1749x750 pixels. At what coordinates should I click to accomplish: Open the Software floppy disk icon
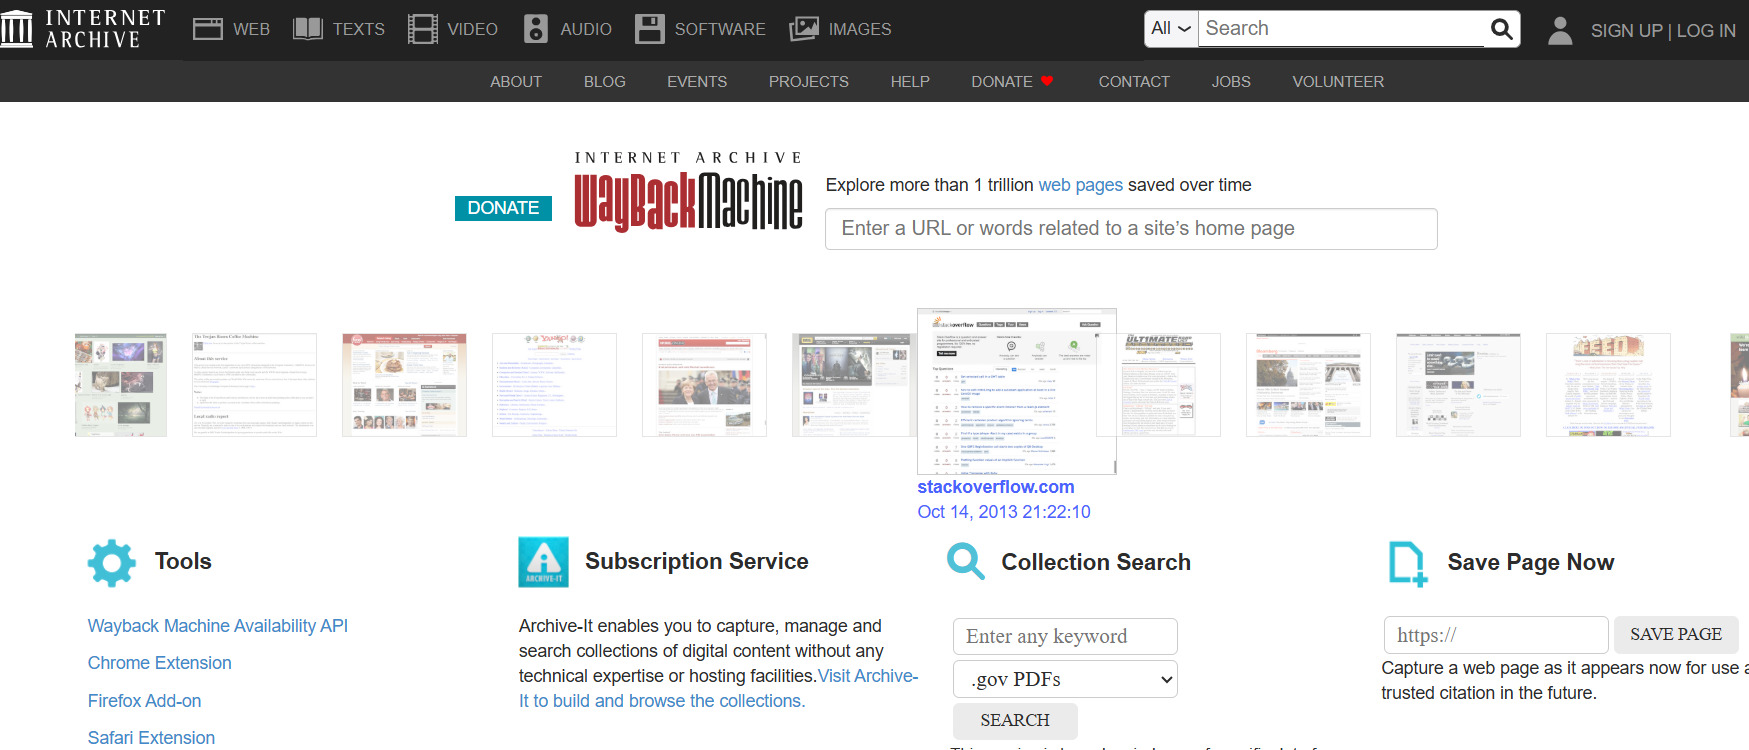(x=650, y=29)
